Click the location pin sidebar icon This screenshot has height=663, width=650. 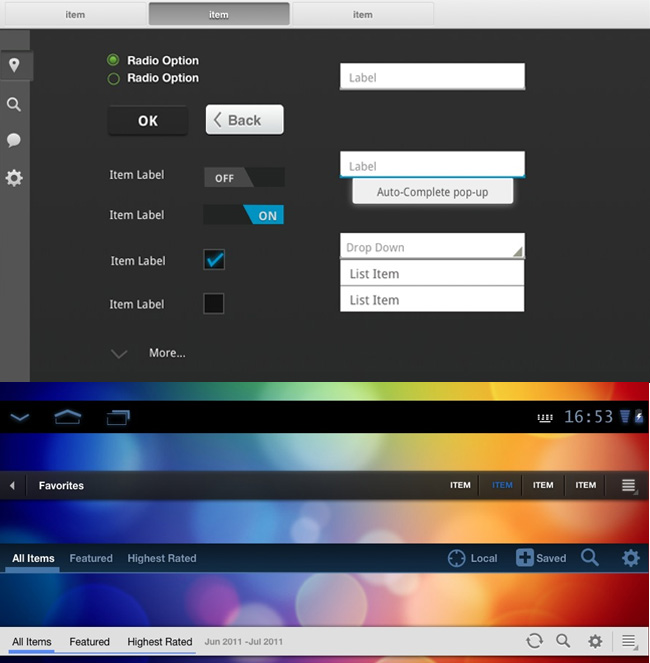pos(14,66)
